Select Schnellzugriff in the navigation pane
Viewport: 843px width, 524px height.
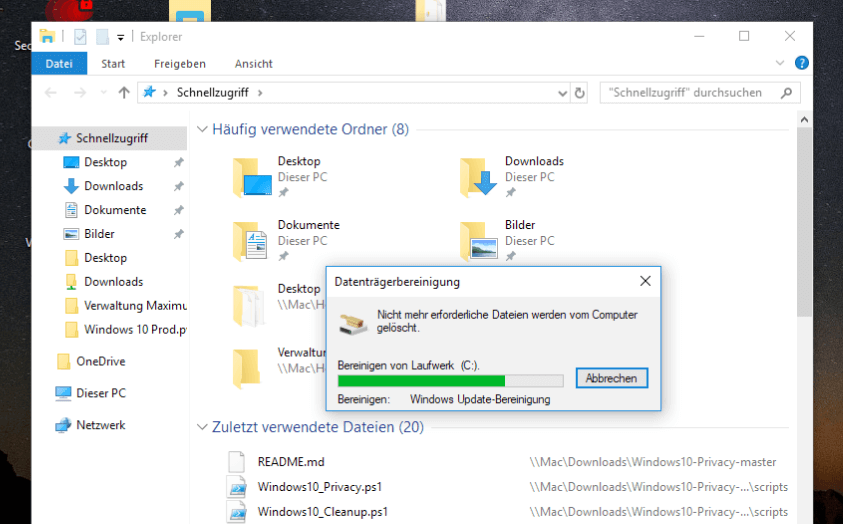pos(110,138)
